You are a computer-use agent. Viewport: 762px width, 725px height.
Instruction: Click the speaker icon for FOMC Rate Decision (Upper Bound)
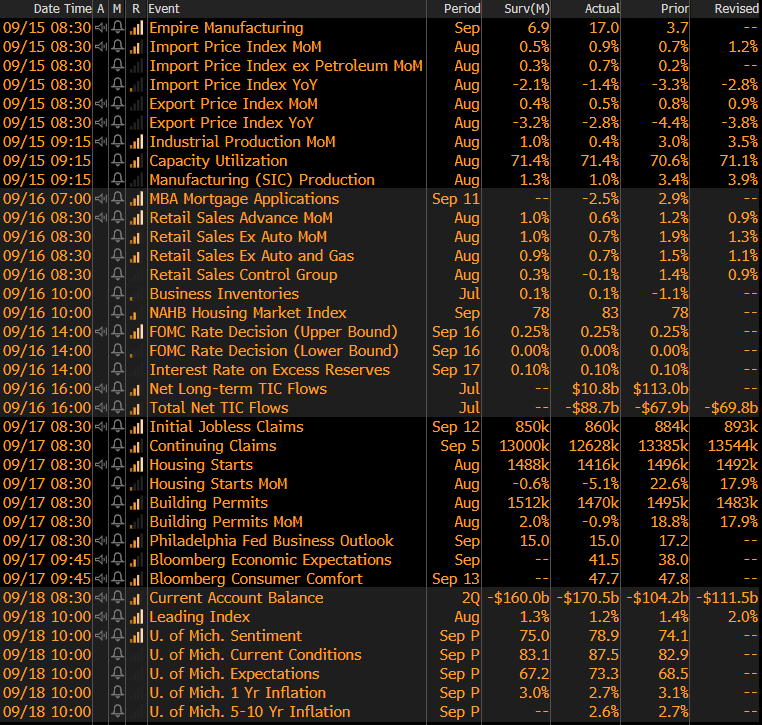pyautogui.click(x=101, y=331)
